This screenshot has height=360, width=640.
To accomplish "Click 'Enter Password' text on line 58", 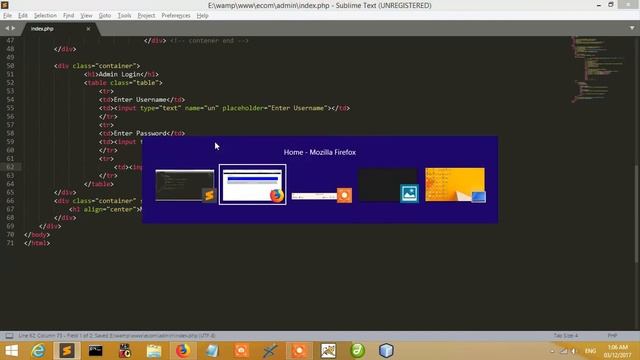I will [140, 133].
